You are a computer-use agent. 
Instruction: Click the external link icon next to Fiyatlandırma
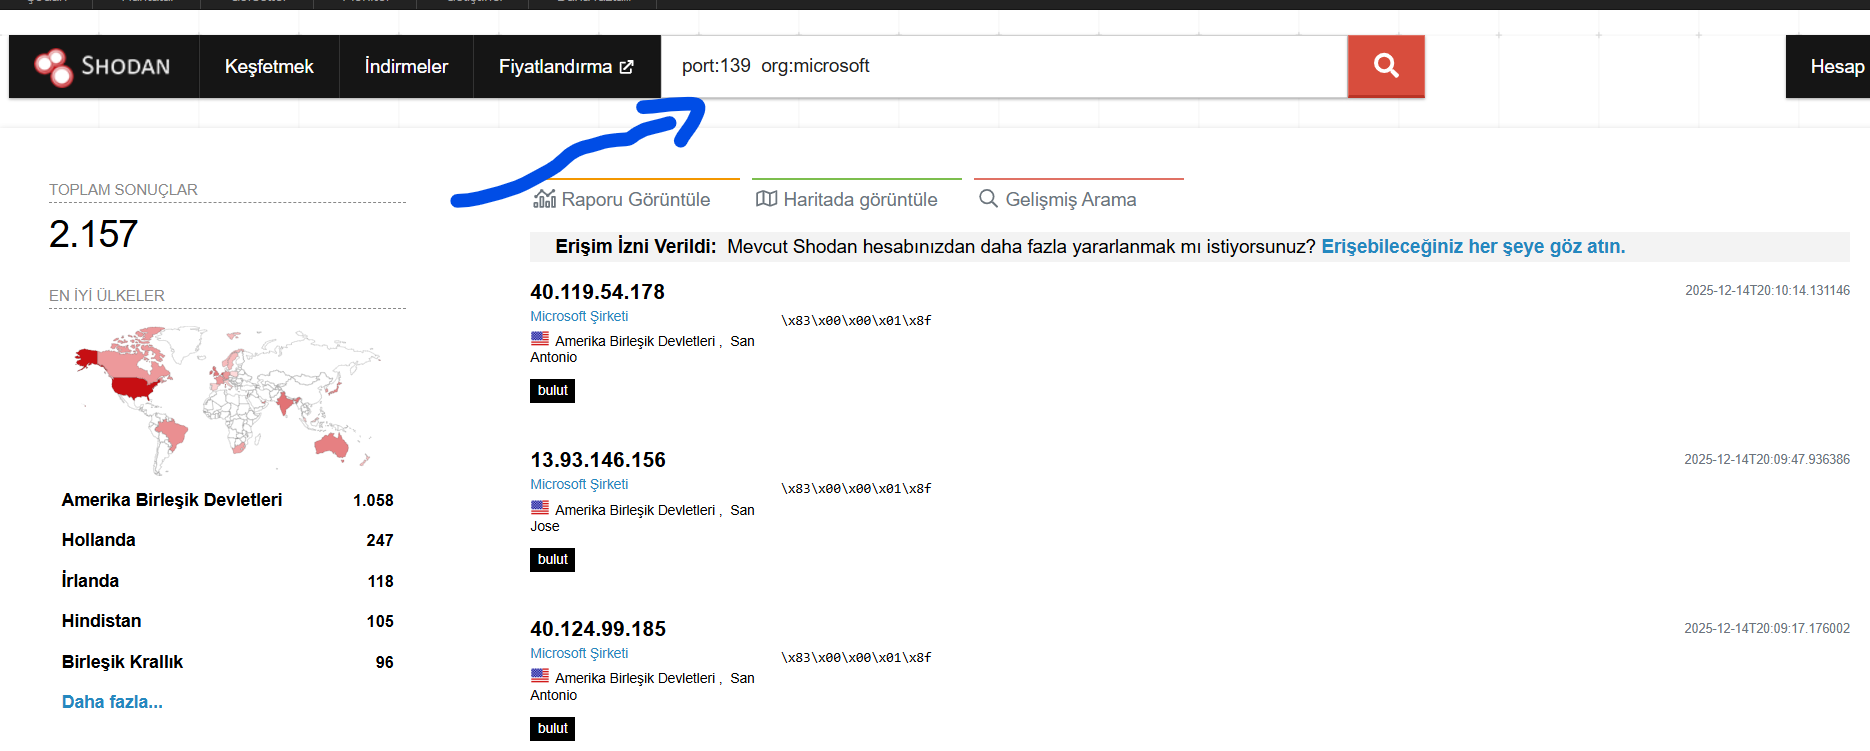627,67
